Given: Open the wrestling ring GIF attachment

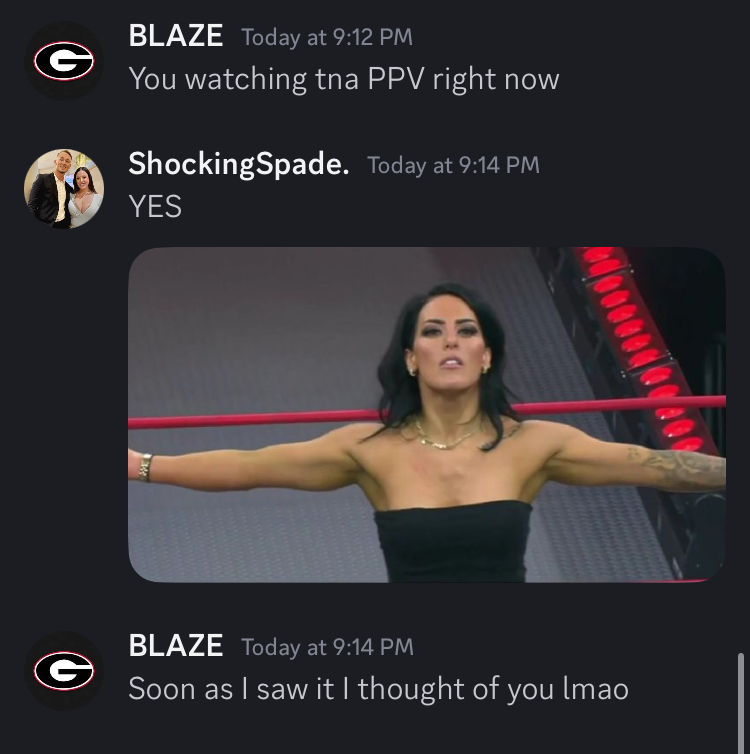Looking at the screenshot, I should click(x=427, y=415).
